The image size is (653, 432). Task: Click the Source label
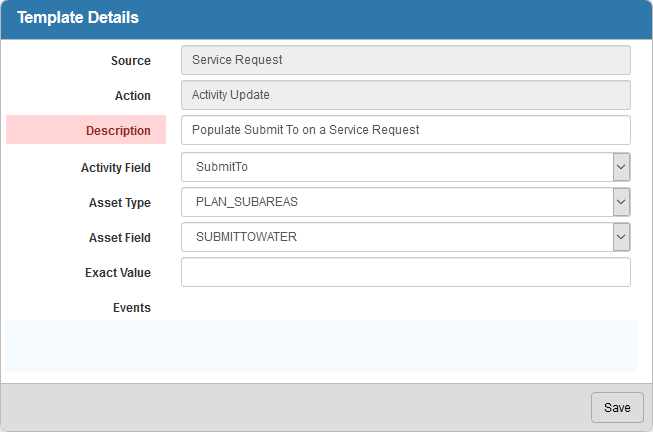coord(131,60)
